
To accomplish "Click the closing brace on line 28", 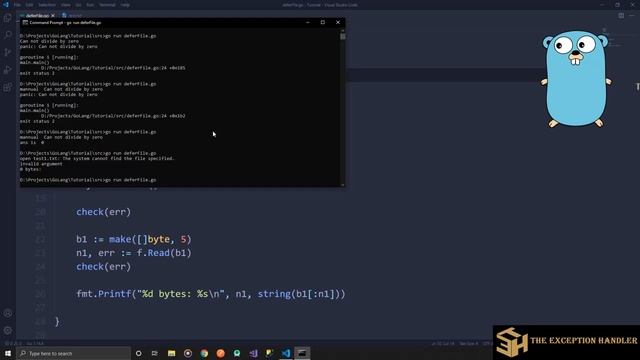I will 57,322.
